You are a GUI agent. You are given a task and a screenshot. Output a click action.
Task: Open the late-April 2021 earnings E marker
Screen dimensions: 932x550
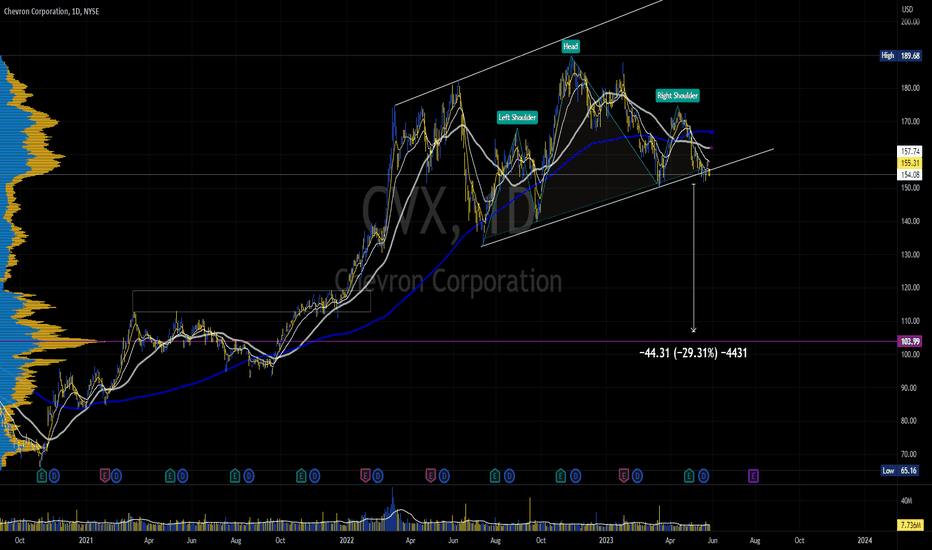coord(170,476)
